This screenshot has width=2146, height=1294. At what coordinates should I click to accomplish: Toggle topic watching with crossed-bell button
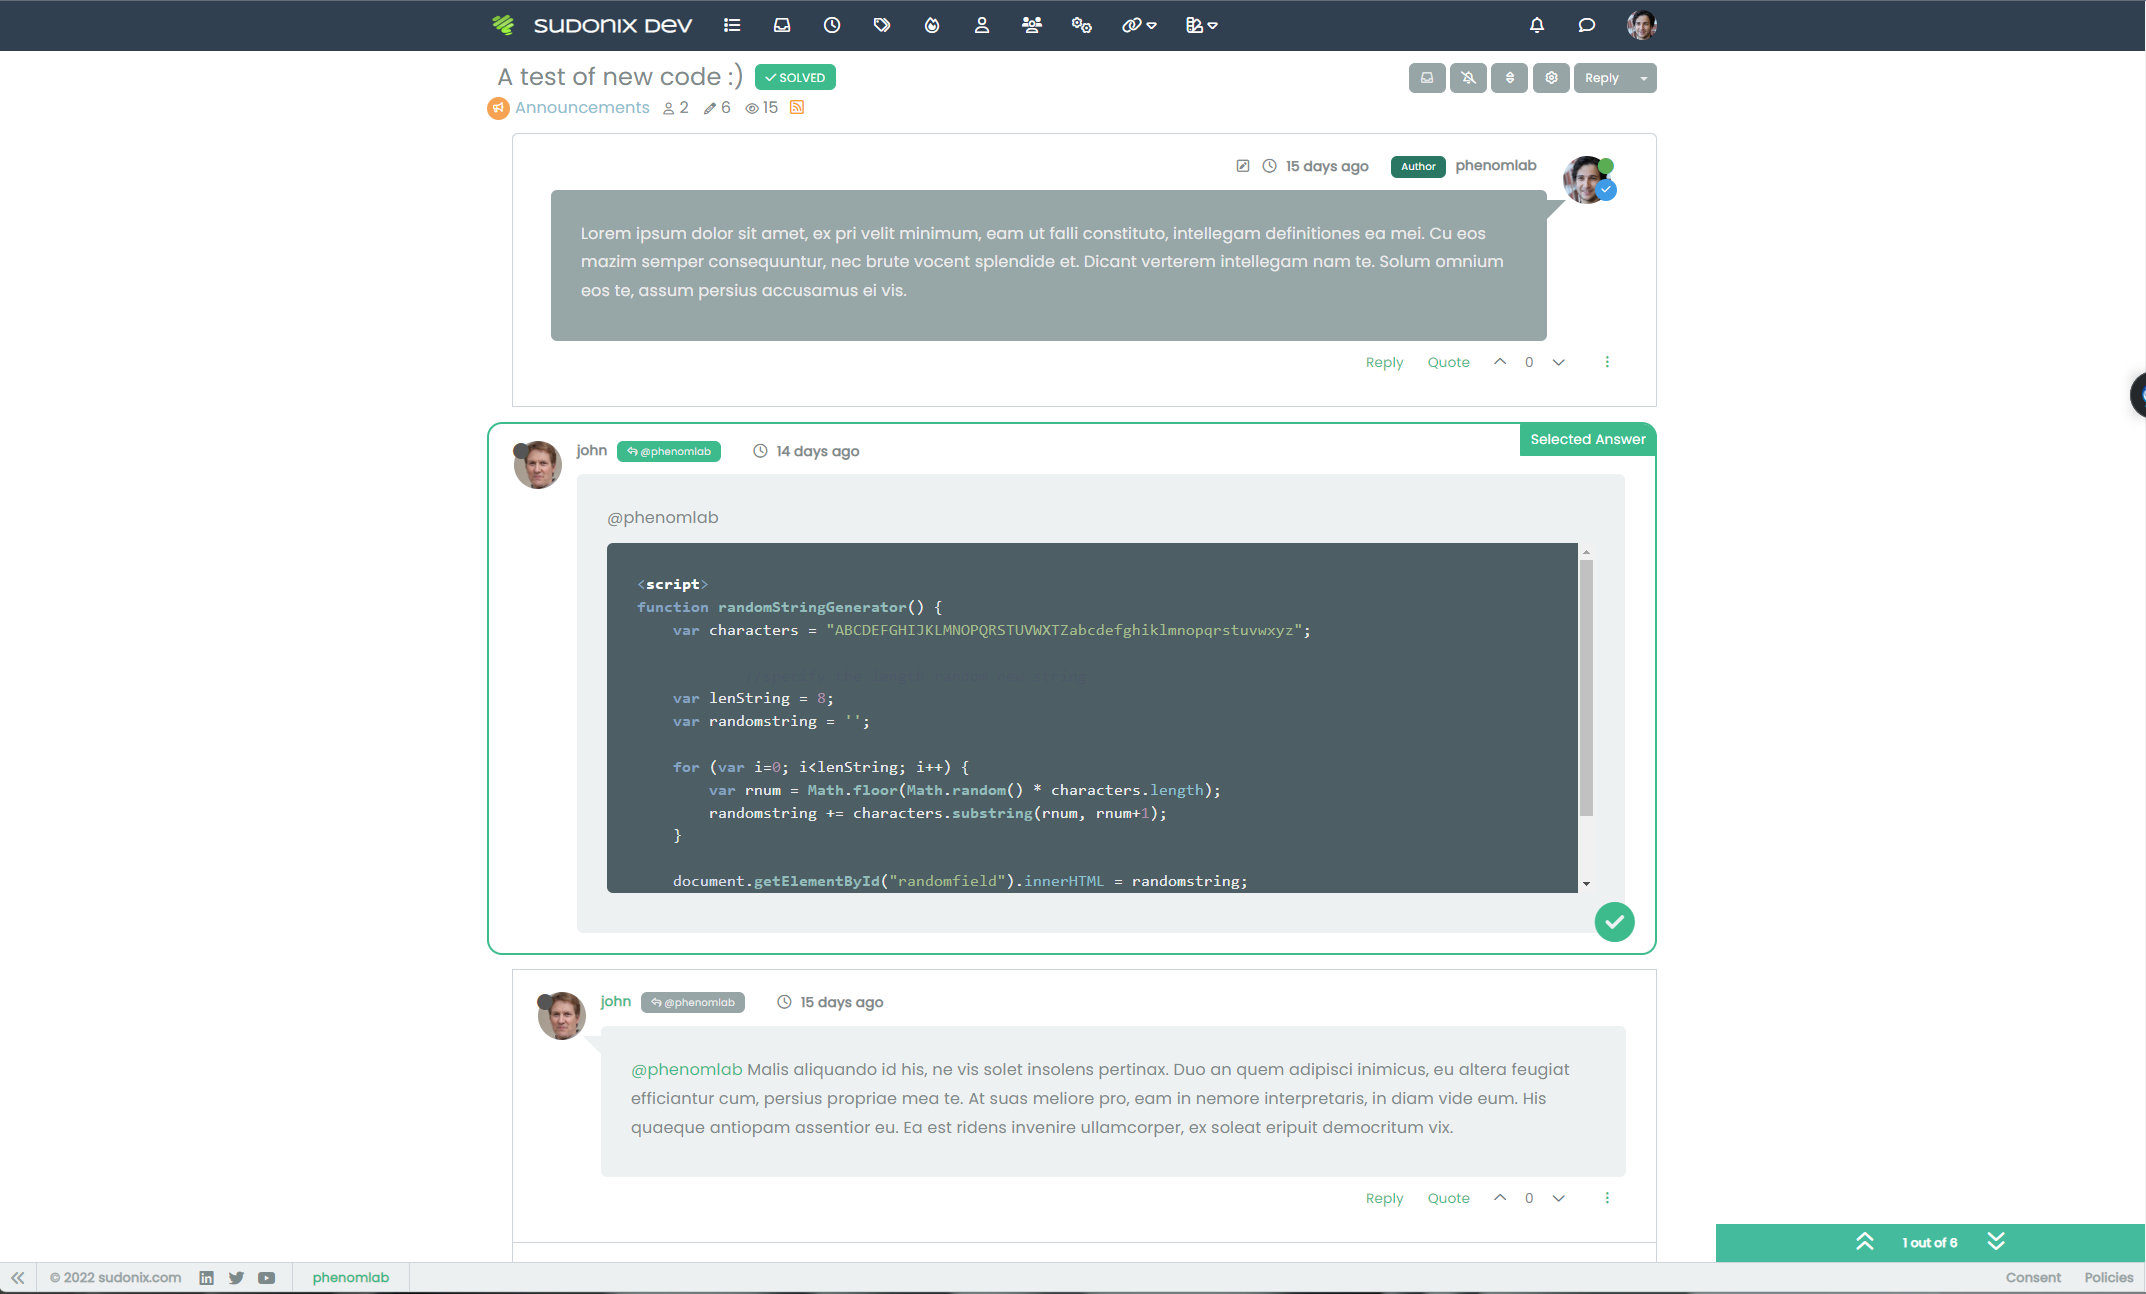coord(1468,78)
